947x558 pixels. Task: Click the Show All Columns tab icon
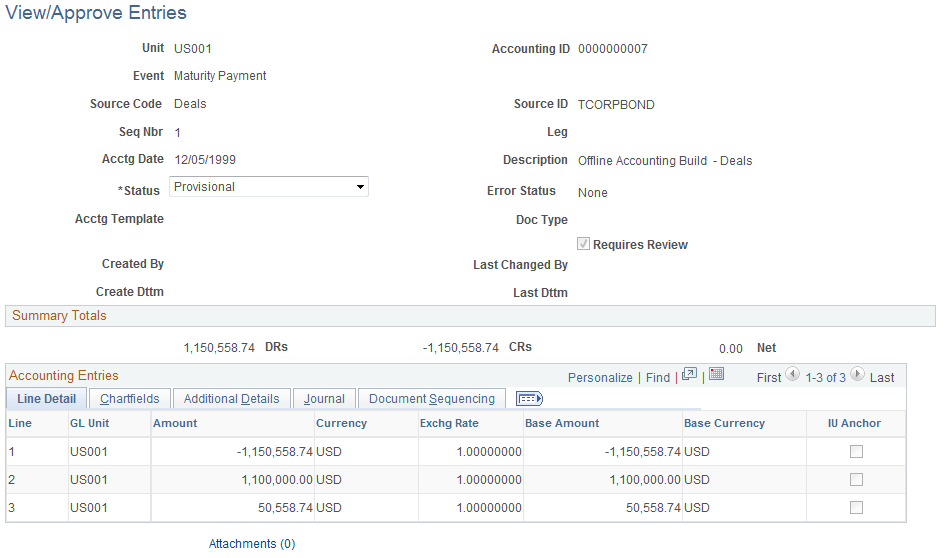530,399
